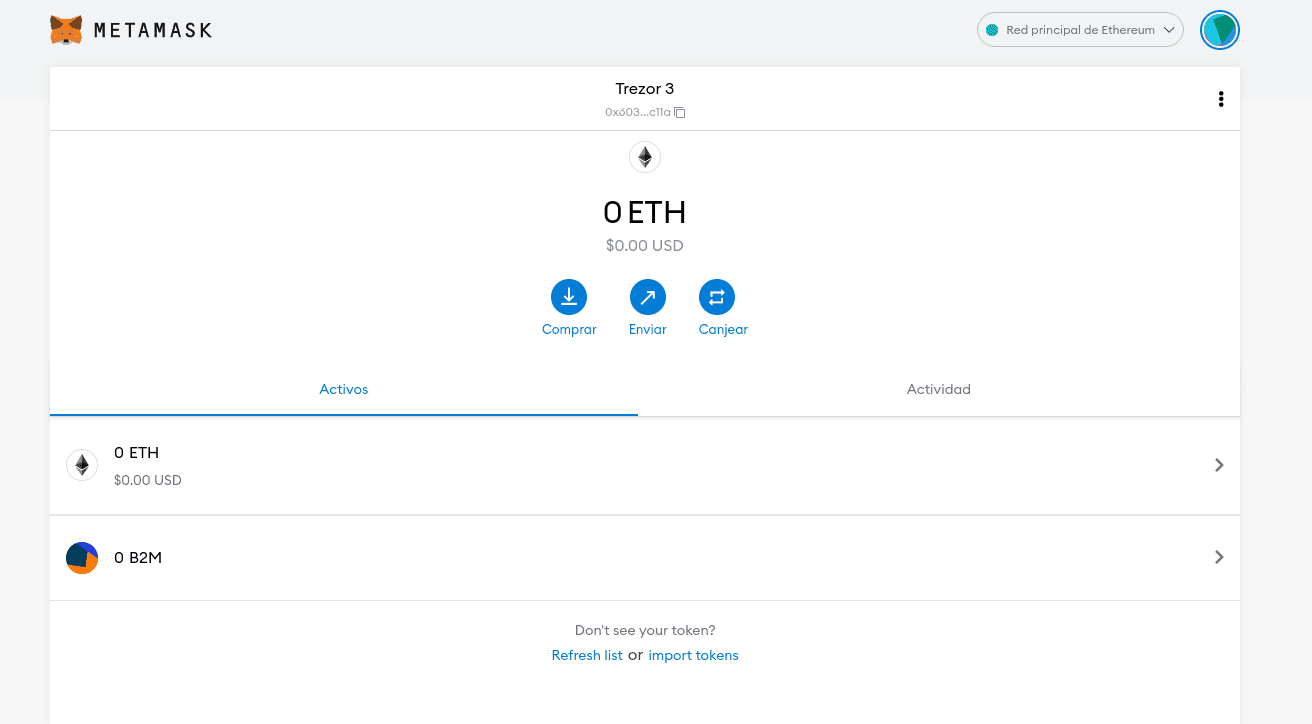Click the Canjear swap icon button
Viewport: 1312px width, 724px height.
click(x=717, y=297)
